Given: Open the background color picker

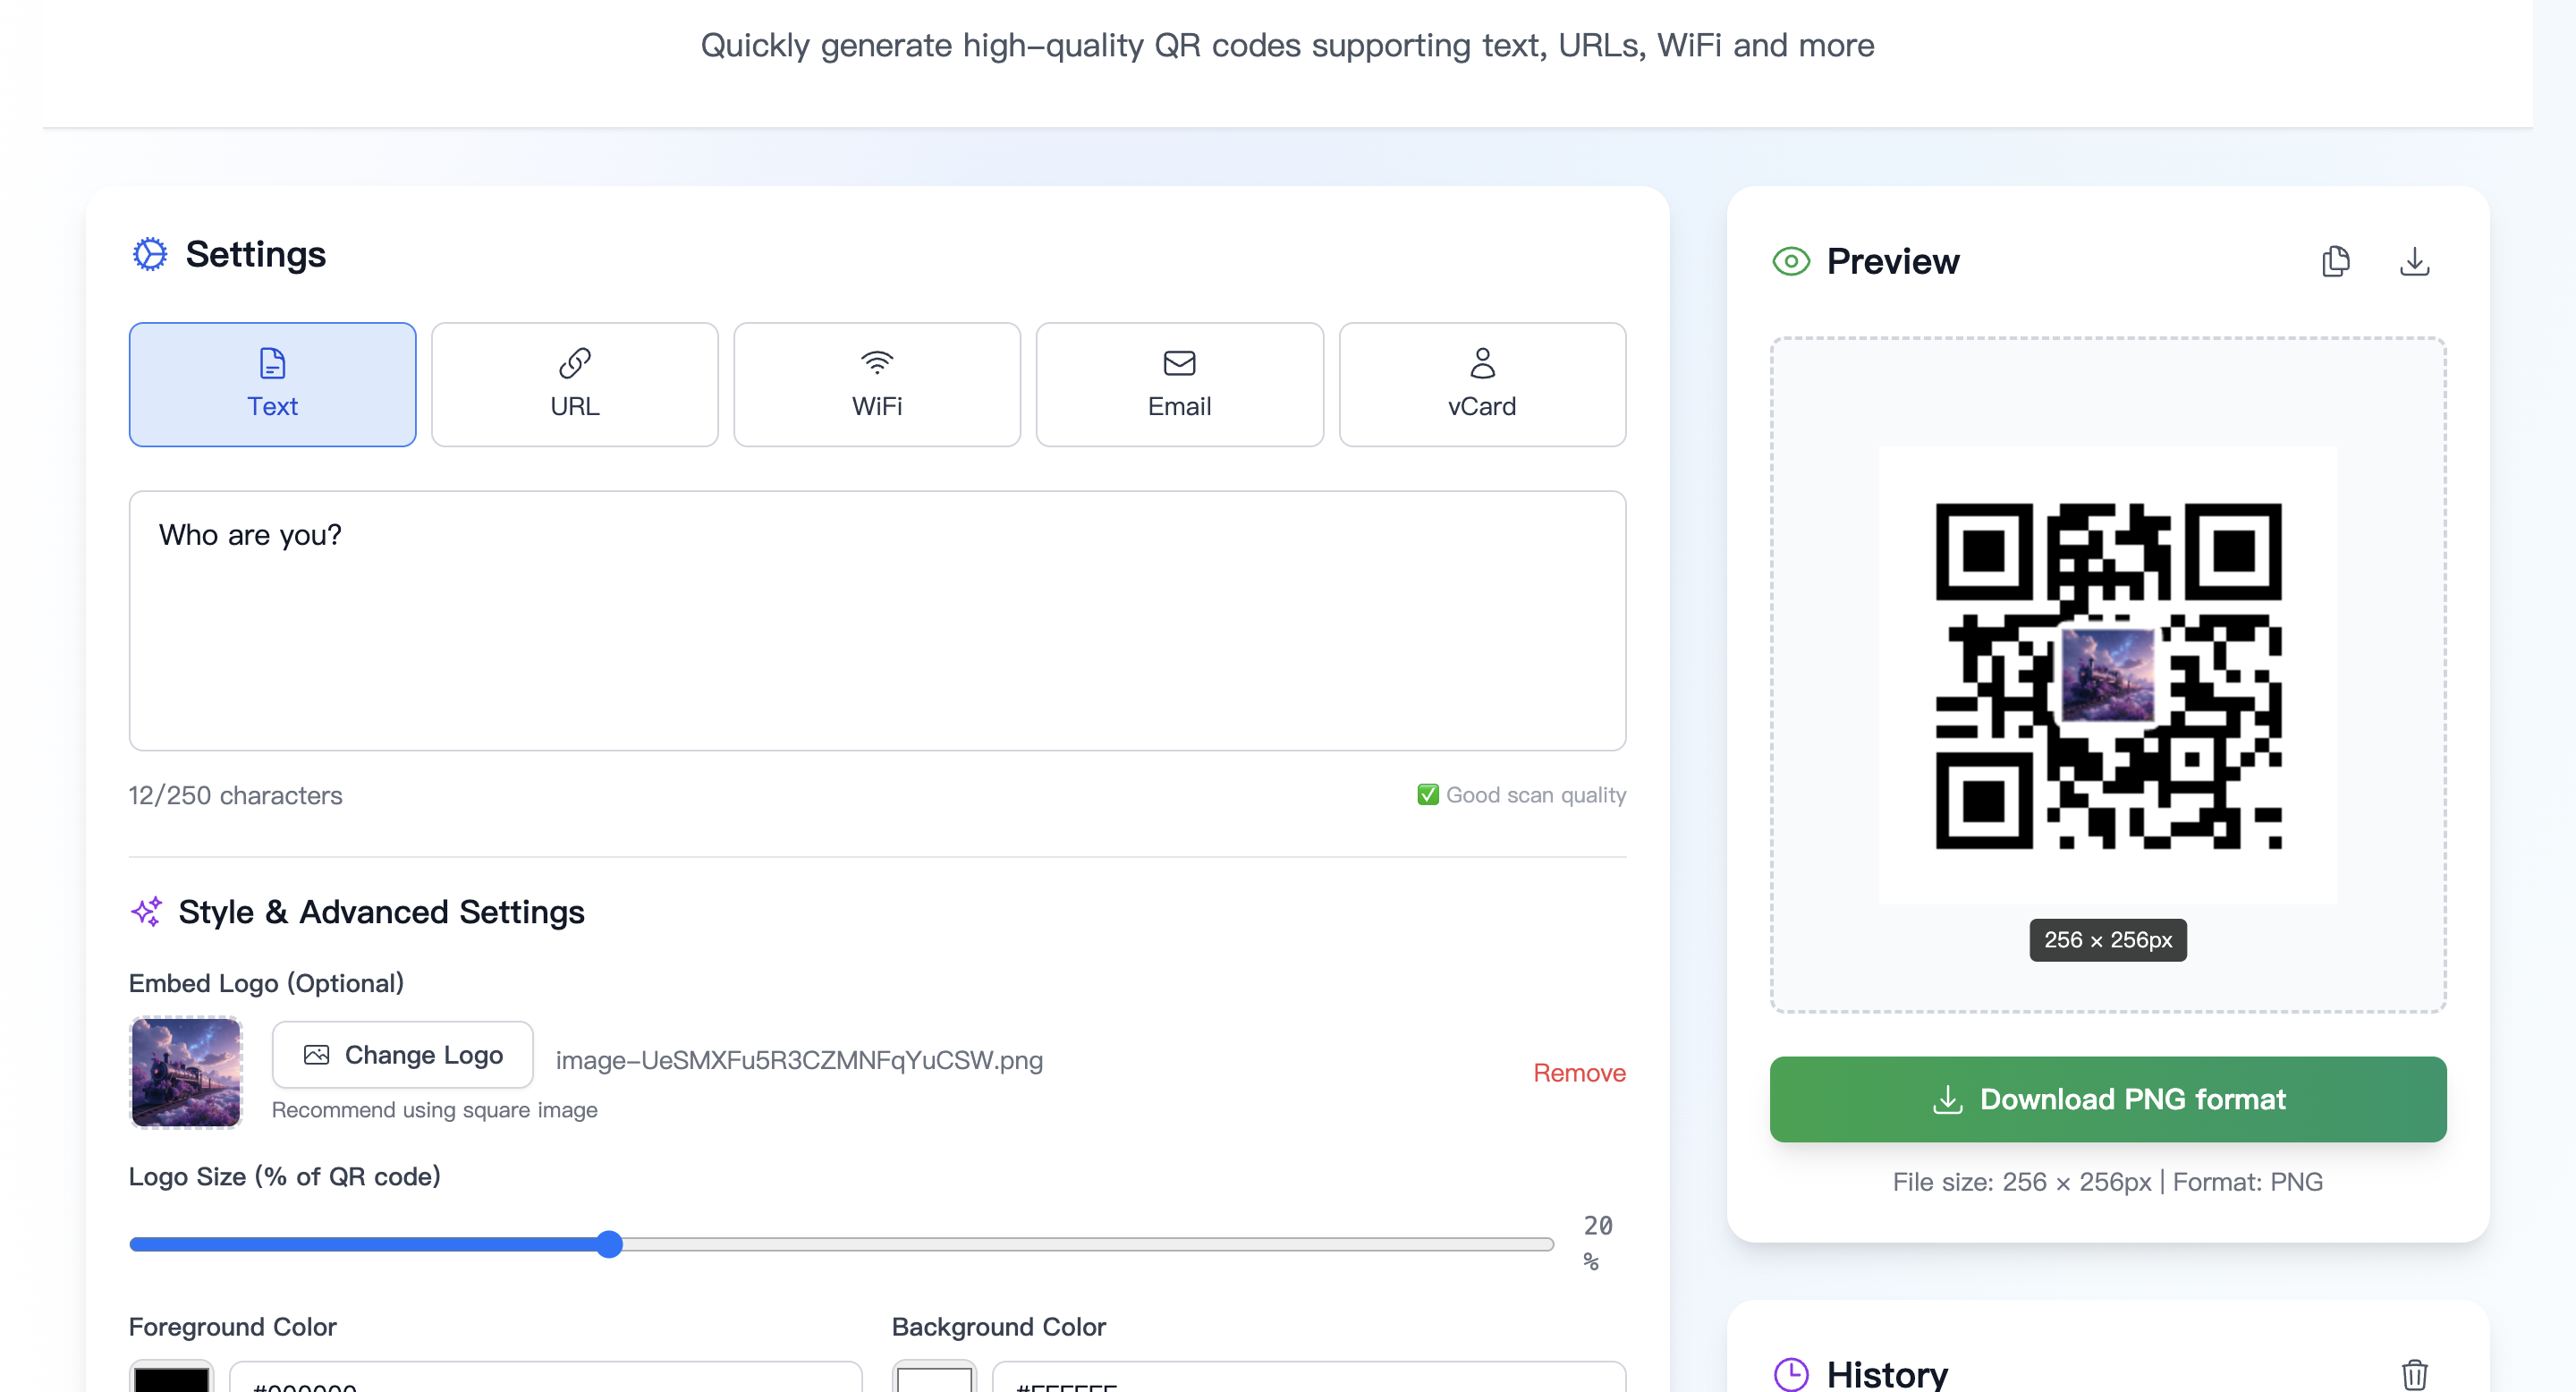Looking at the screenshot, I should 933,1380.
